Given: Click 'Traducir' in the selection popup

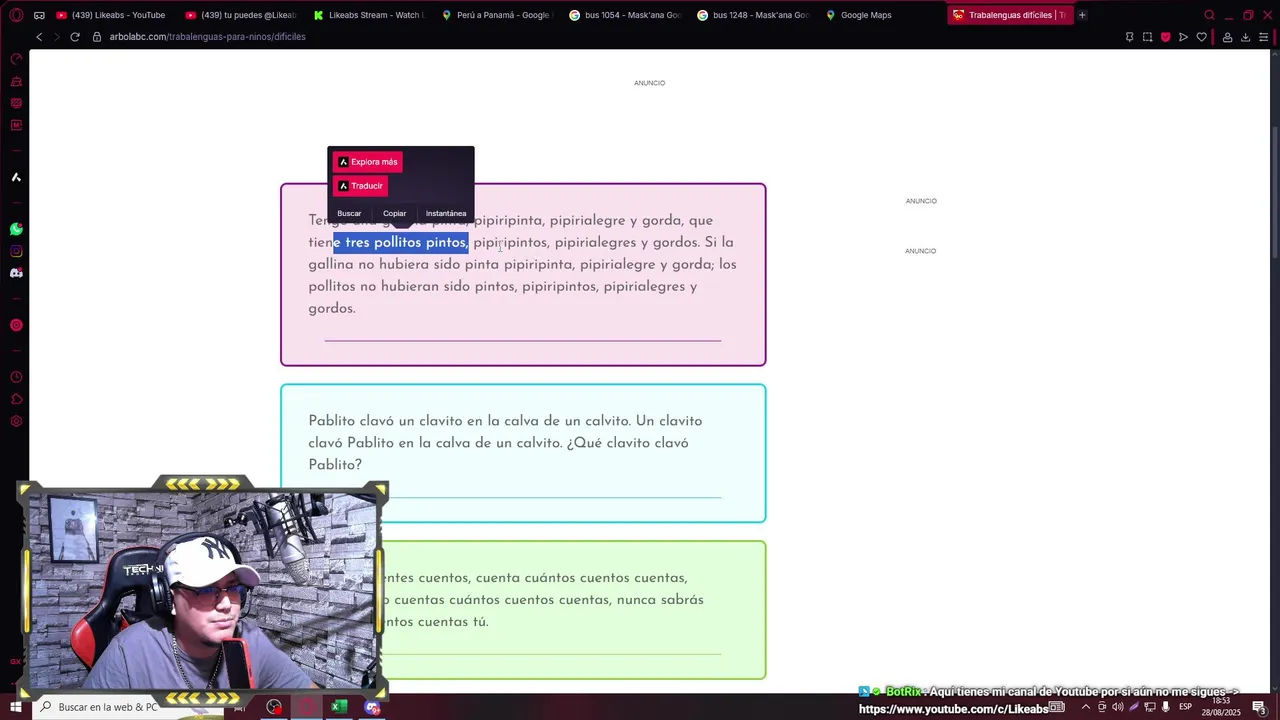Looking at the screenshot, I should click(360, 186).
